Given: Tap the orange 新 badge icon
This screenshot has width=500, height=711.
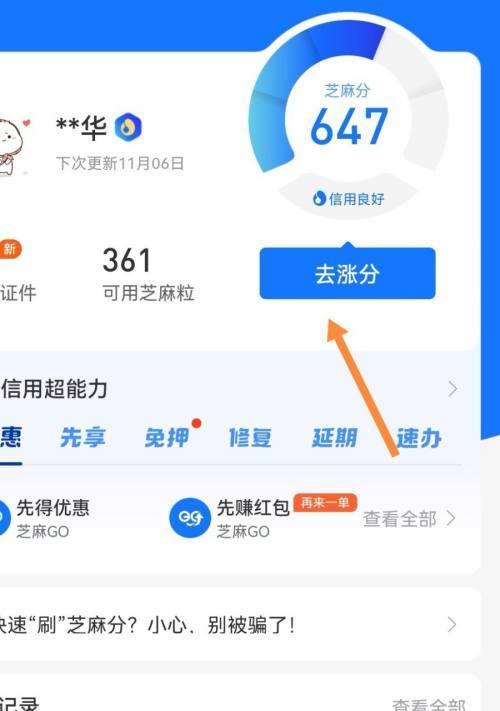Looking at the screenshot, I should click(x=10, y=249).
